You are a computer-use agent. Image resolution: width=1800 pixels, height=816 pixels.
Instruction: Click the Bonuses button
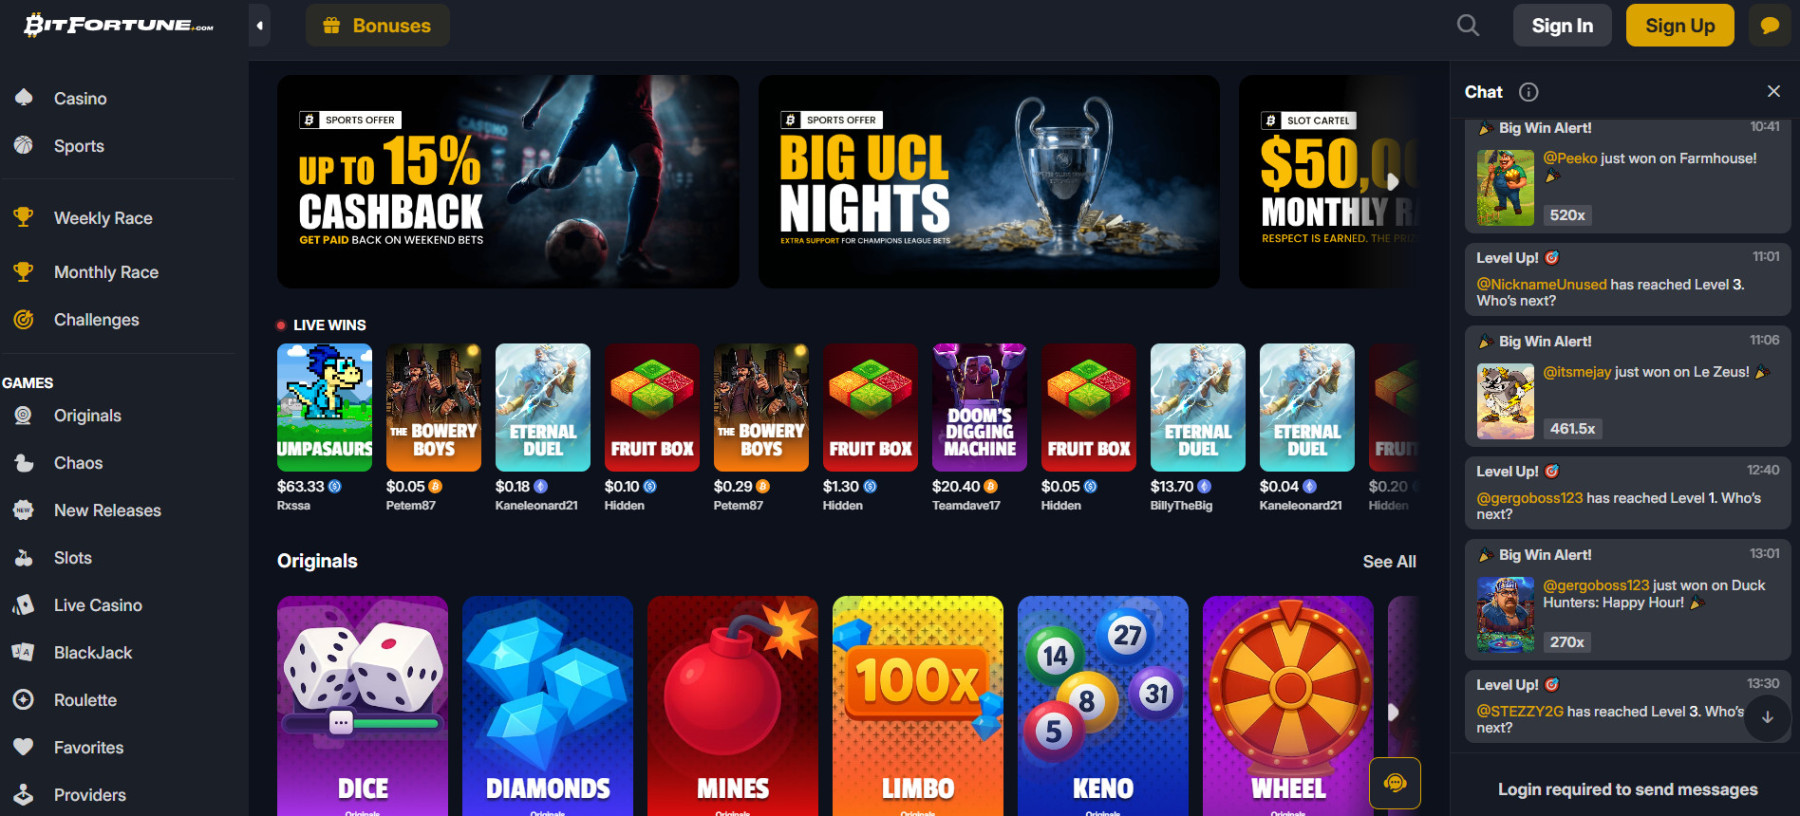[x=377, y=25]
